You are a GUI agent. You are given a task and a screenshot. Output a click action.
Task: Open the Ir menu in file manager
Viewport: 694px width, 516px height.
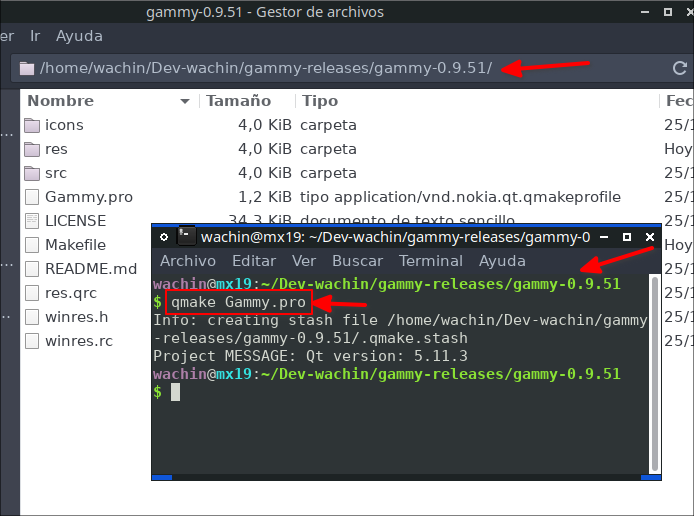click(35, 36)
